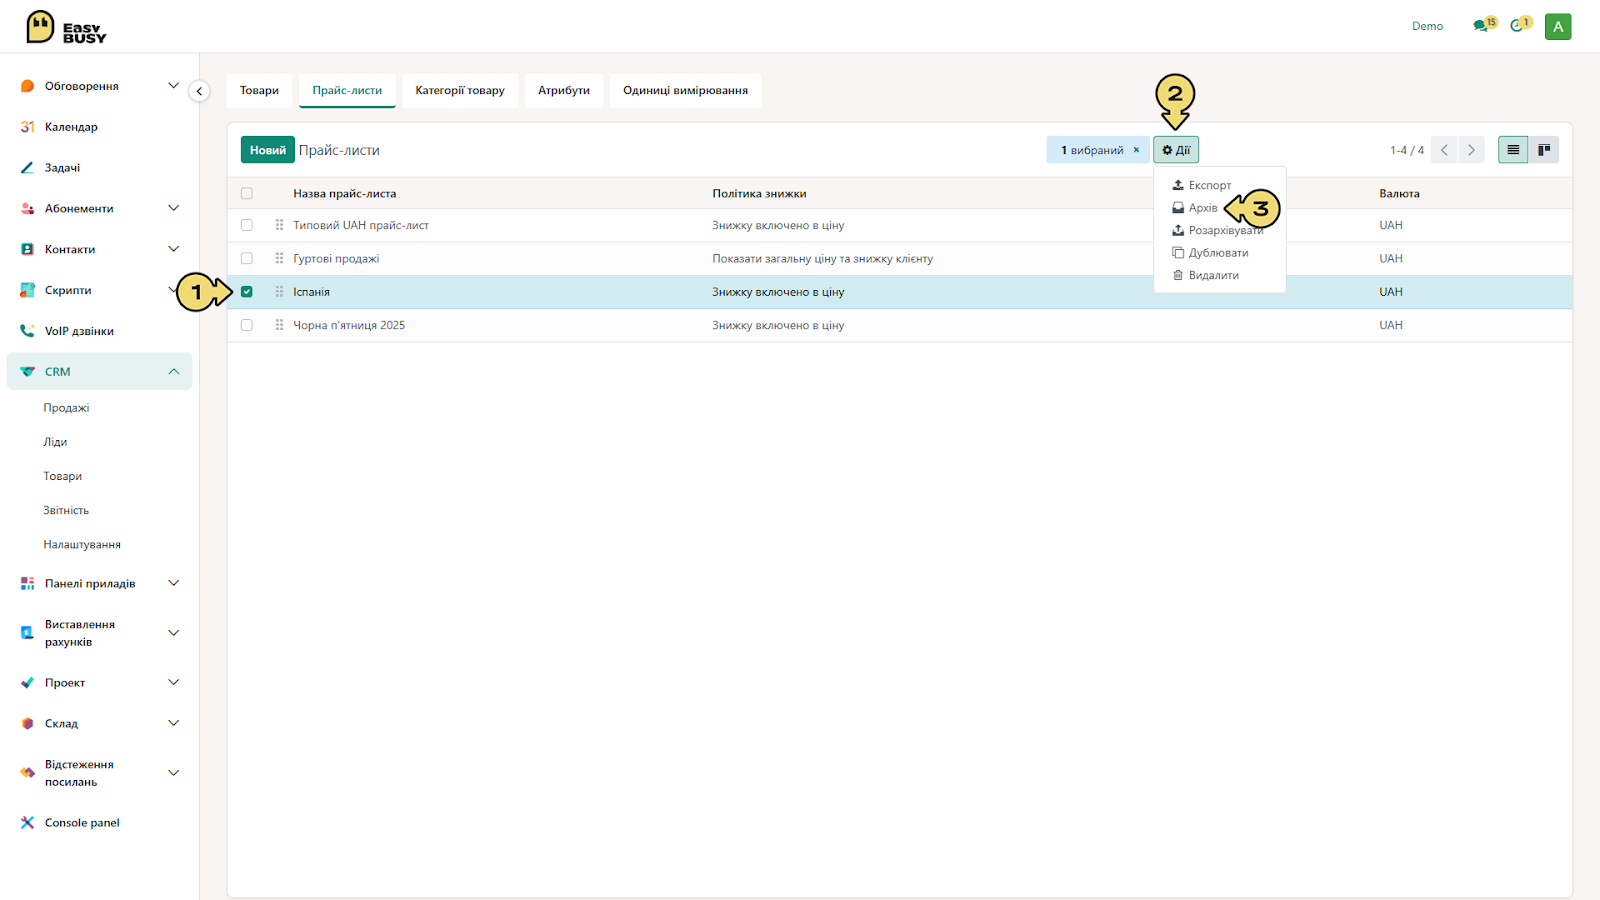Click drag handle of Гуртові продажі row
This screenshot has width=1600, height=900.
(x=279, y=258)
